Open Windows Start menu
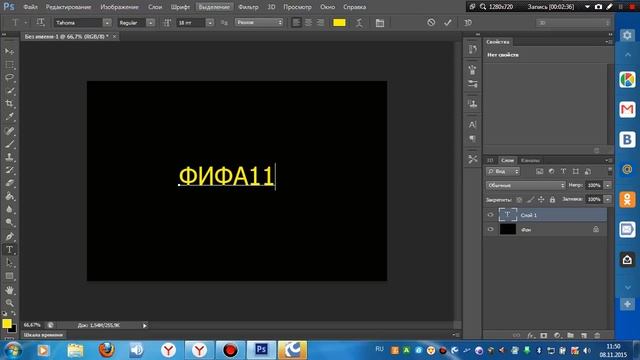Screen dimensions: 640x360 [x=13, y=350]
